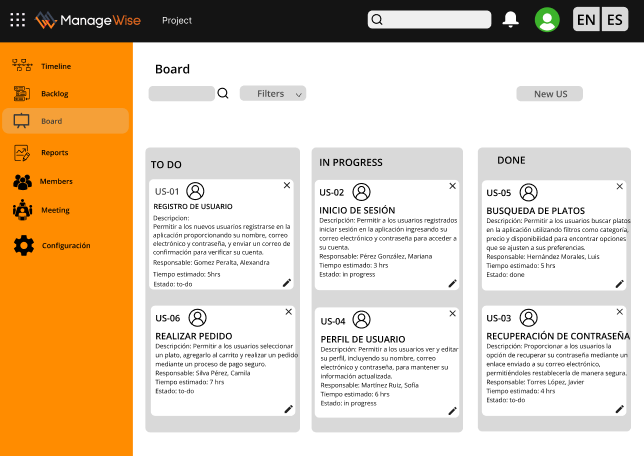Screen dimensions: 644x456
Task: Edit US-01 card with pencil icon
Action: click(287, 283)
